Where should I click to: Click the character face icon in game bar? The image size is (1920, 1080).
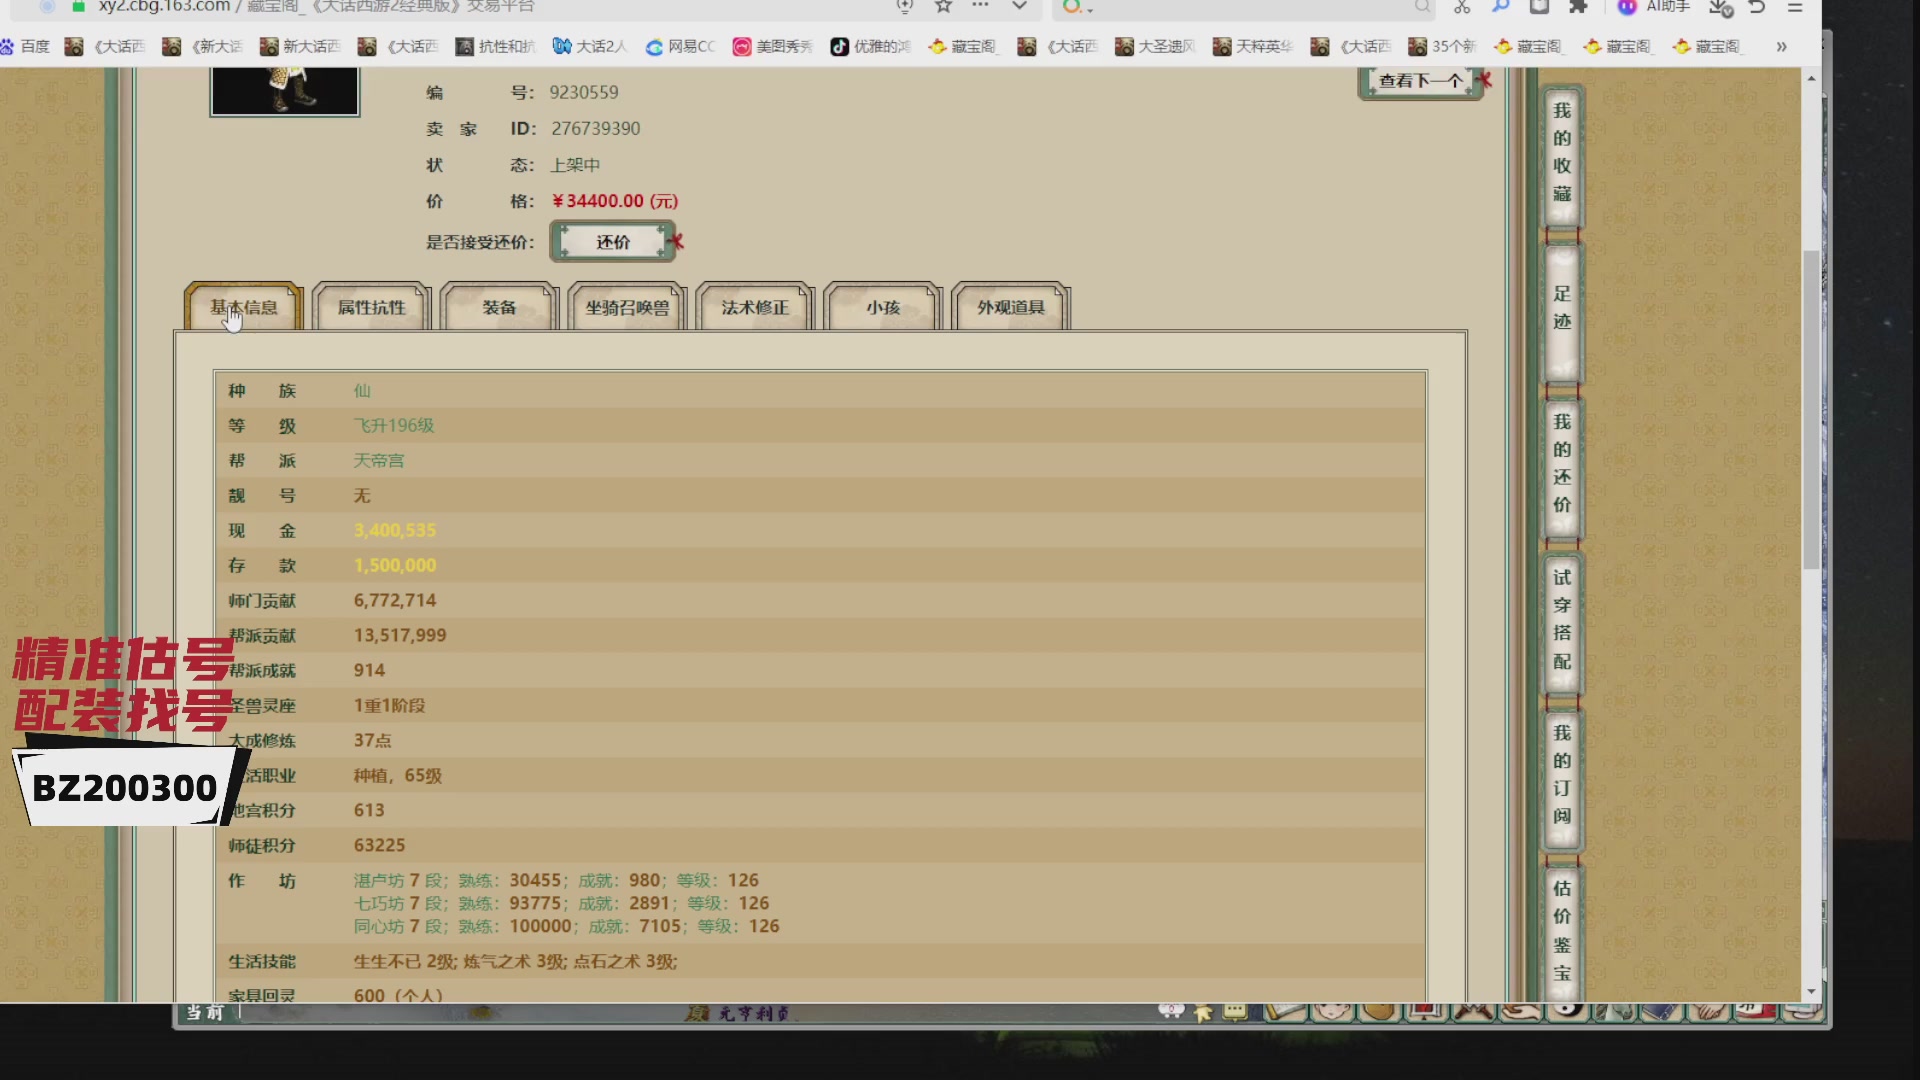click(x=1332, y=1012)
